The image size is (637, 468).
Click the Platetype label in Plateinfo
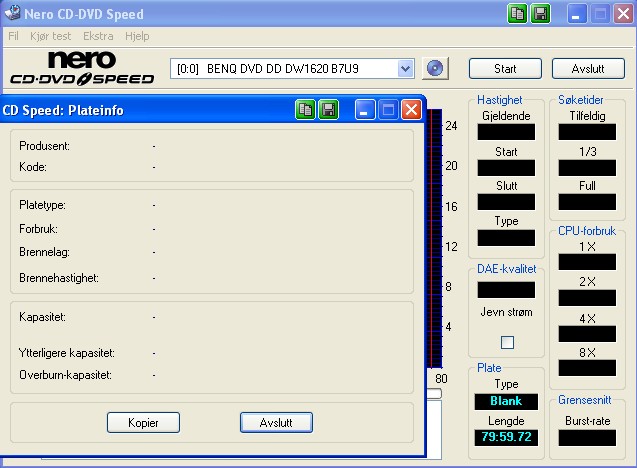click(42, 205)
